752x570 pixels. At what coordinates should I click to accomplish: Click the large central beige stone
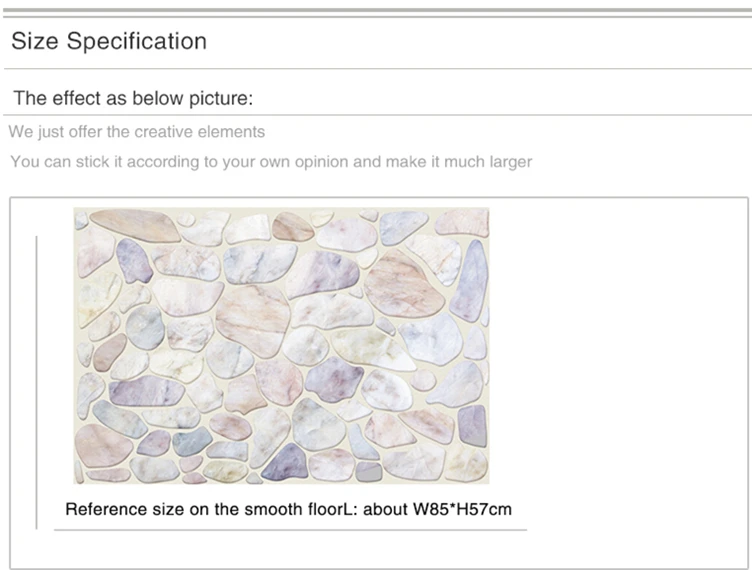click(253, 320)
